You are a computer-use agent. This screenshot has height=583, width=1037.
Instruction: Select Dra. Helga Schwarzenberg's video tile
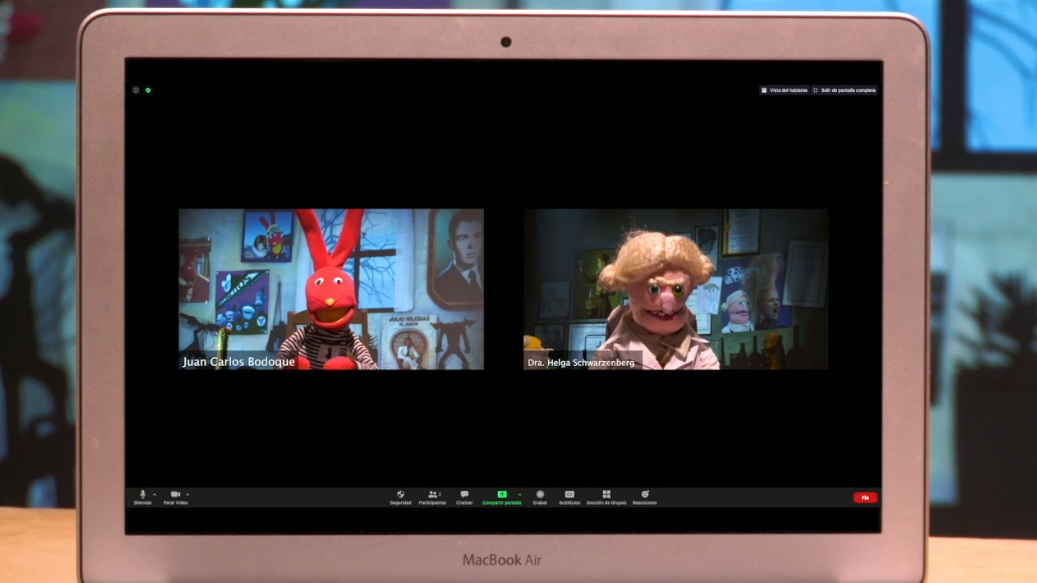click(x=676, y=289)
